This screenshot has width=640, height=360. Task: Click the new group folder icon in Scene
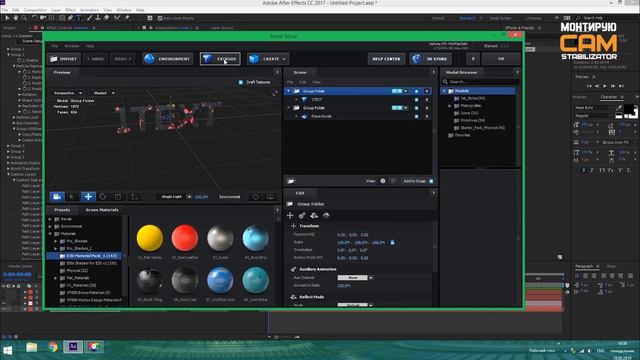pyautogui.click(x=291, y=181)
